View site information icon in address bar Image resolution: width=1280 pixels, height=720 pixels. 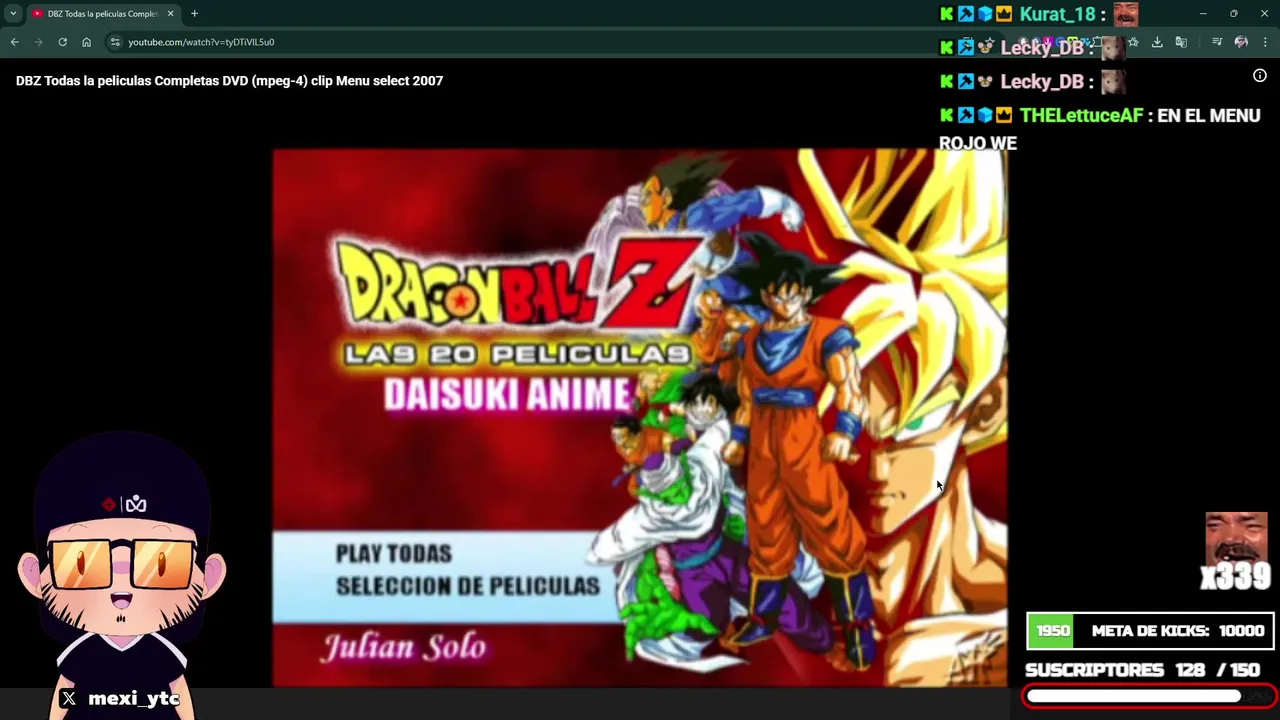[115, 42]
